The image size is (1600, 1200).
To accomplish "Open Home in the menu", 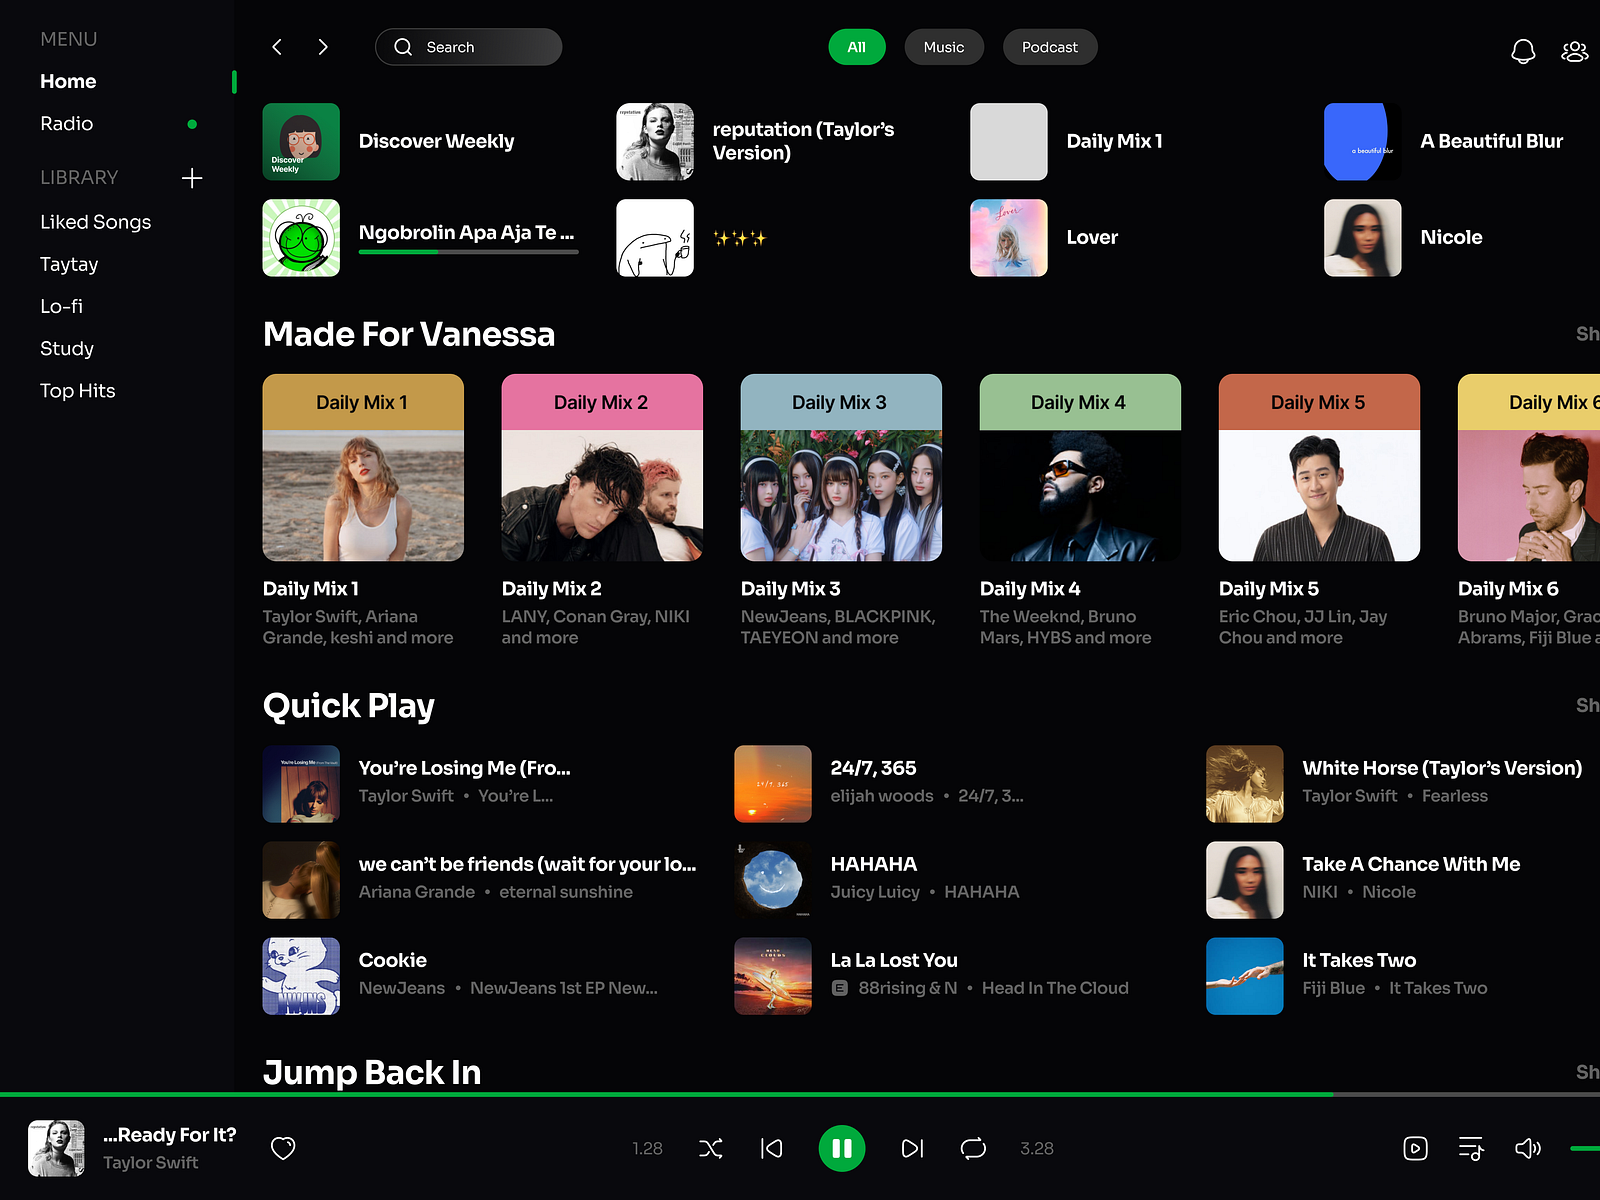I will pyautogui.click(x=68, y=81).
